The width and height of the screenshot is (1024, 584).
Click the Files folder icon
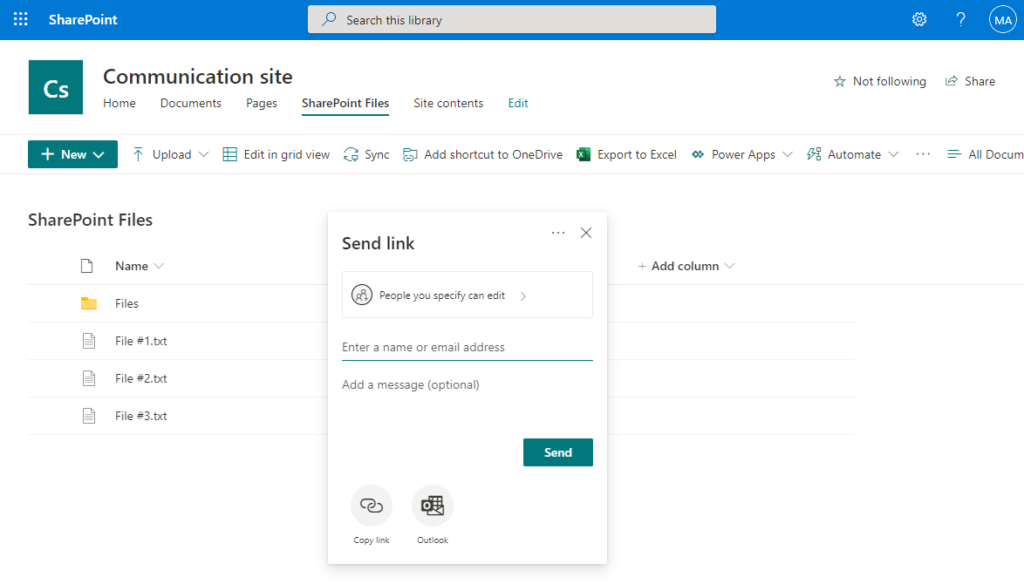click(x=89, y=303)
